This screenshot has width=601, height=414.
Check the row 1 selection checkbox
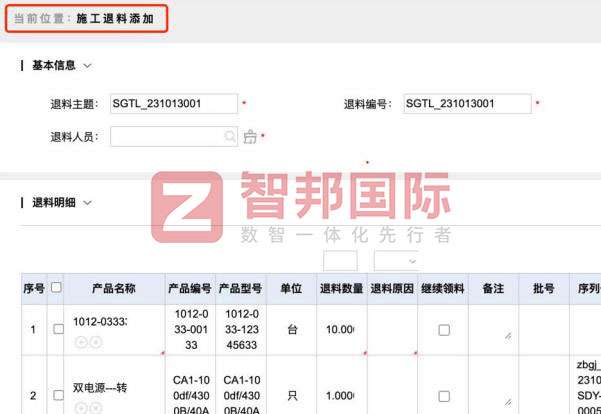click(59, 329)
